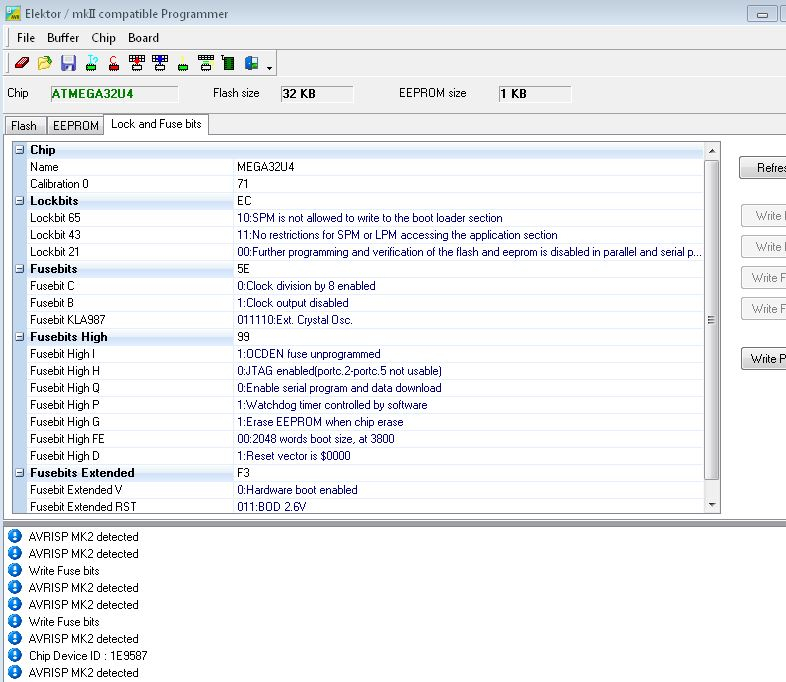Screen dimensions: 786x682
Task: Click the red eraser chip-erase icon
Action: point(22,63)
